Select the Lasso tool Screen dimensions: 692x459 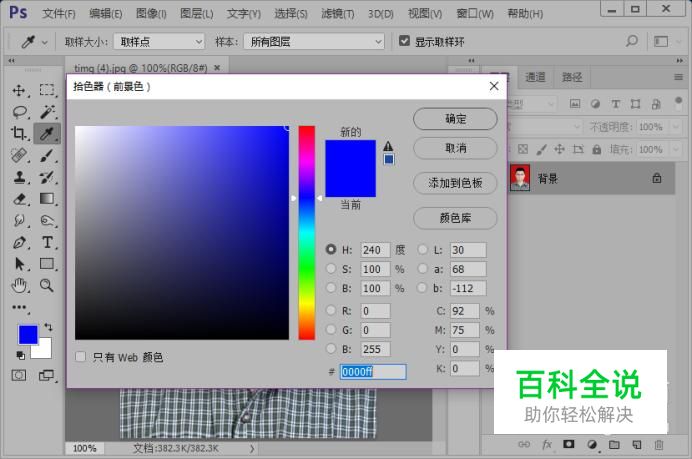click(x=20, y=112)
